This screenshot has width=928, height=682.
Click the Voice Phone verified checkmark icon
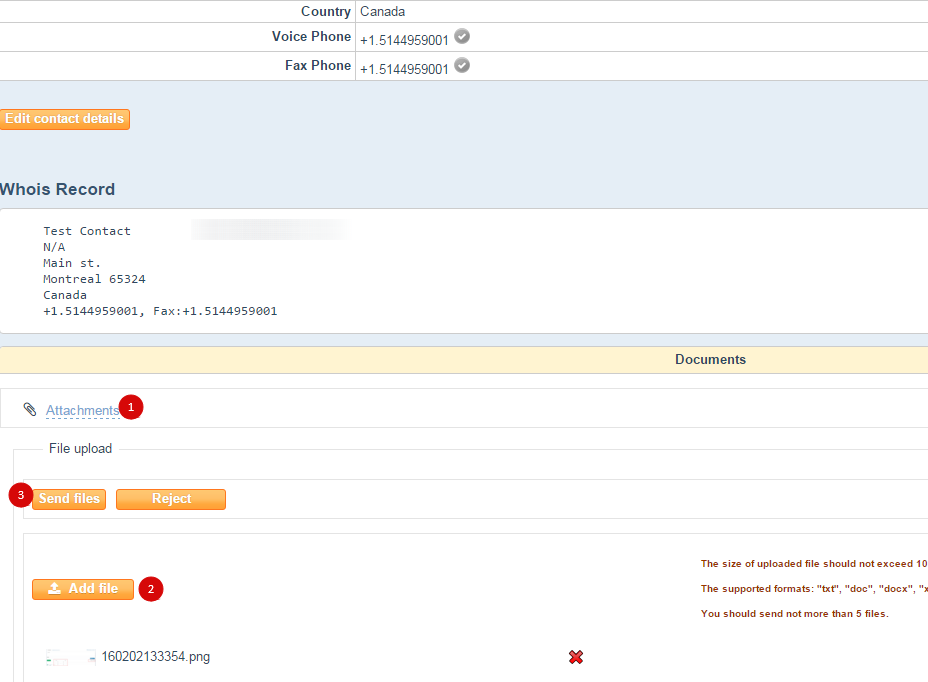tap(461, 37)
